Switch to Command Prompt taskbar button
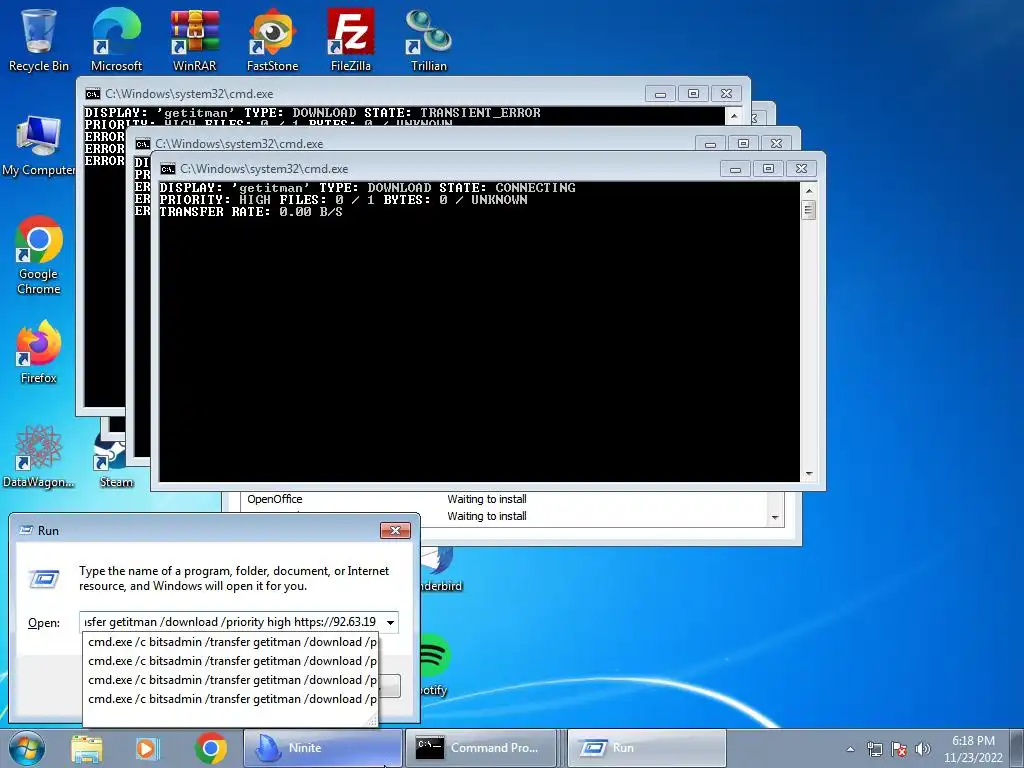The height and width of the screenshot is (768, 1024). coord(481,748)
